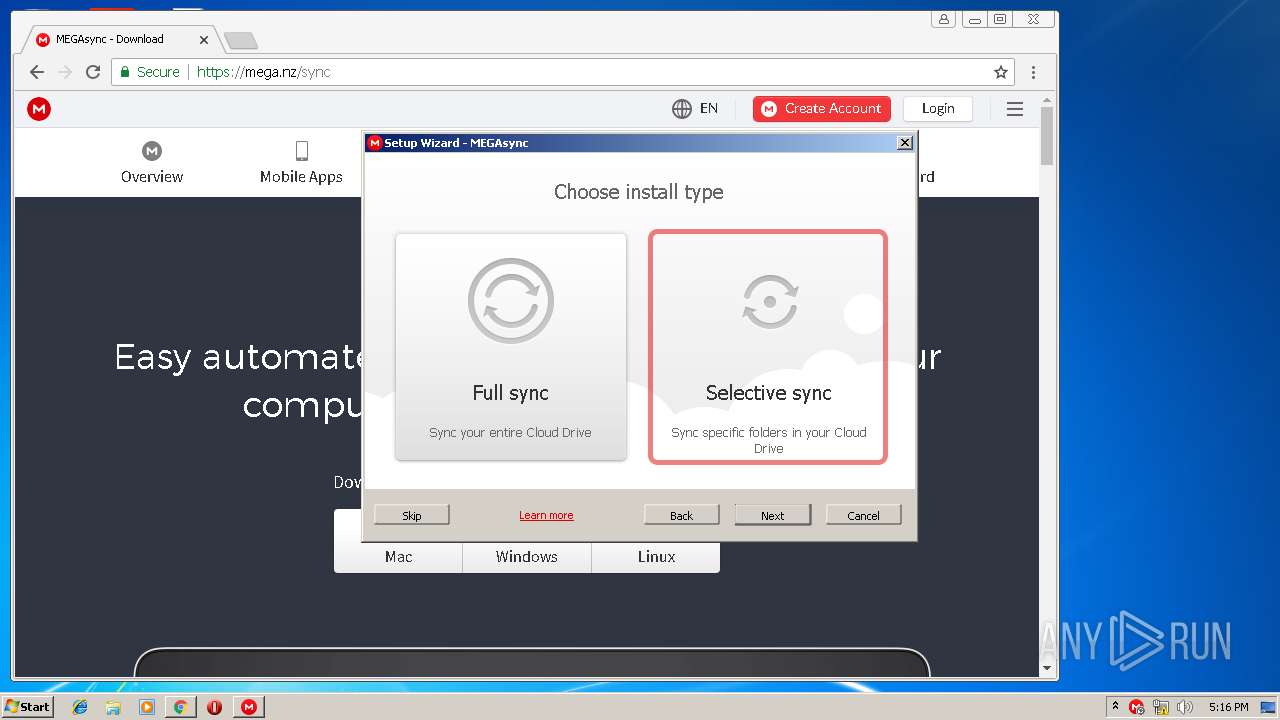Switch to Chrome in the taskbar
Screen dimensions: 1280x720
(x=180, y=707)
